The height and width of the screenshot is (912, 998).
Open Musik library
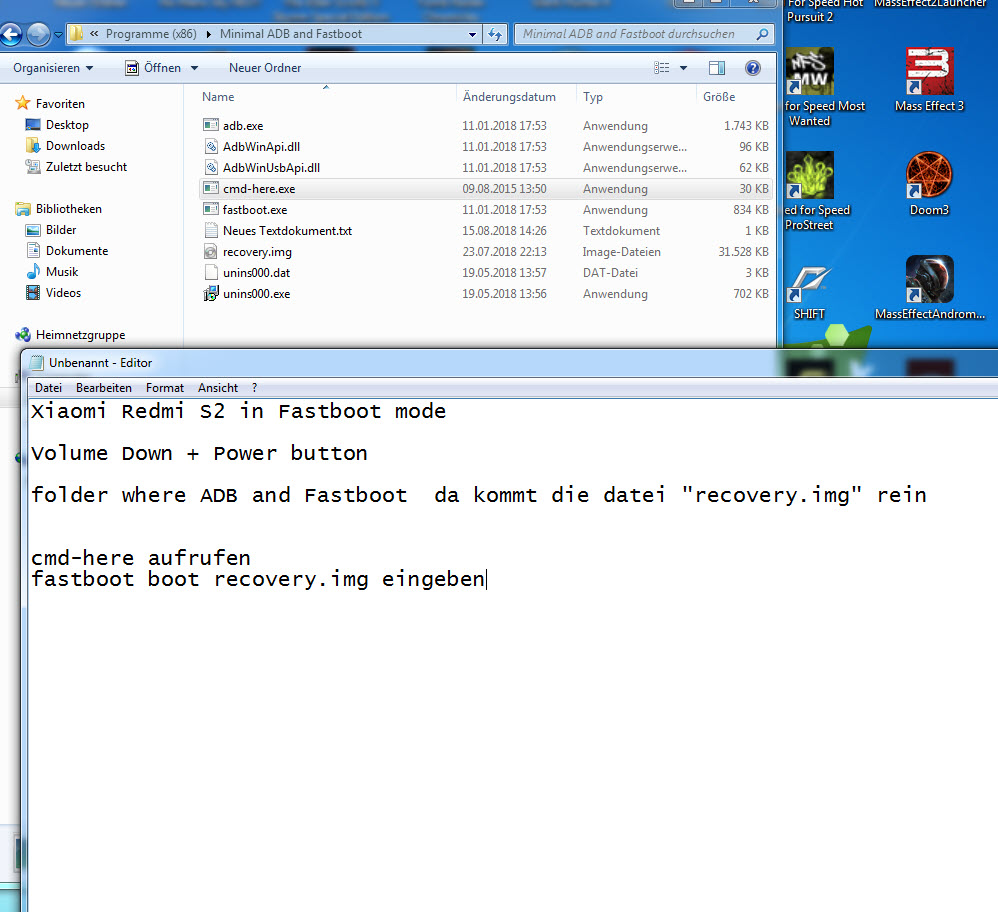62,272
